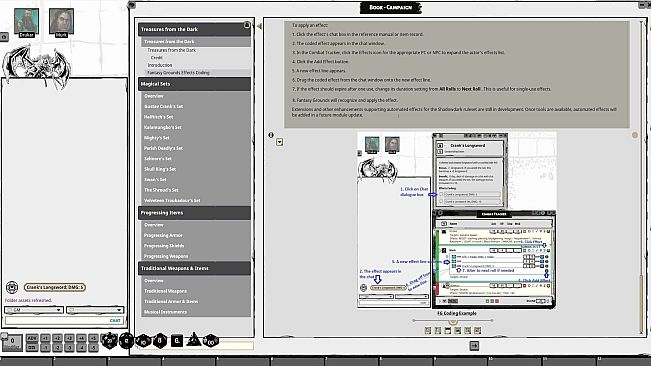Open Halfrinch's Set page

click(x=158, y=117)
